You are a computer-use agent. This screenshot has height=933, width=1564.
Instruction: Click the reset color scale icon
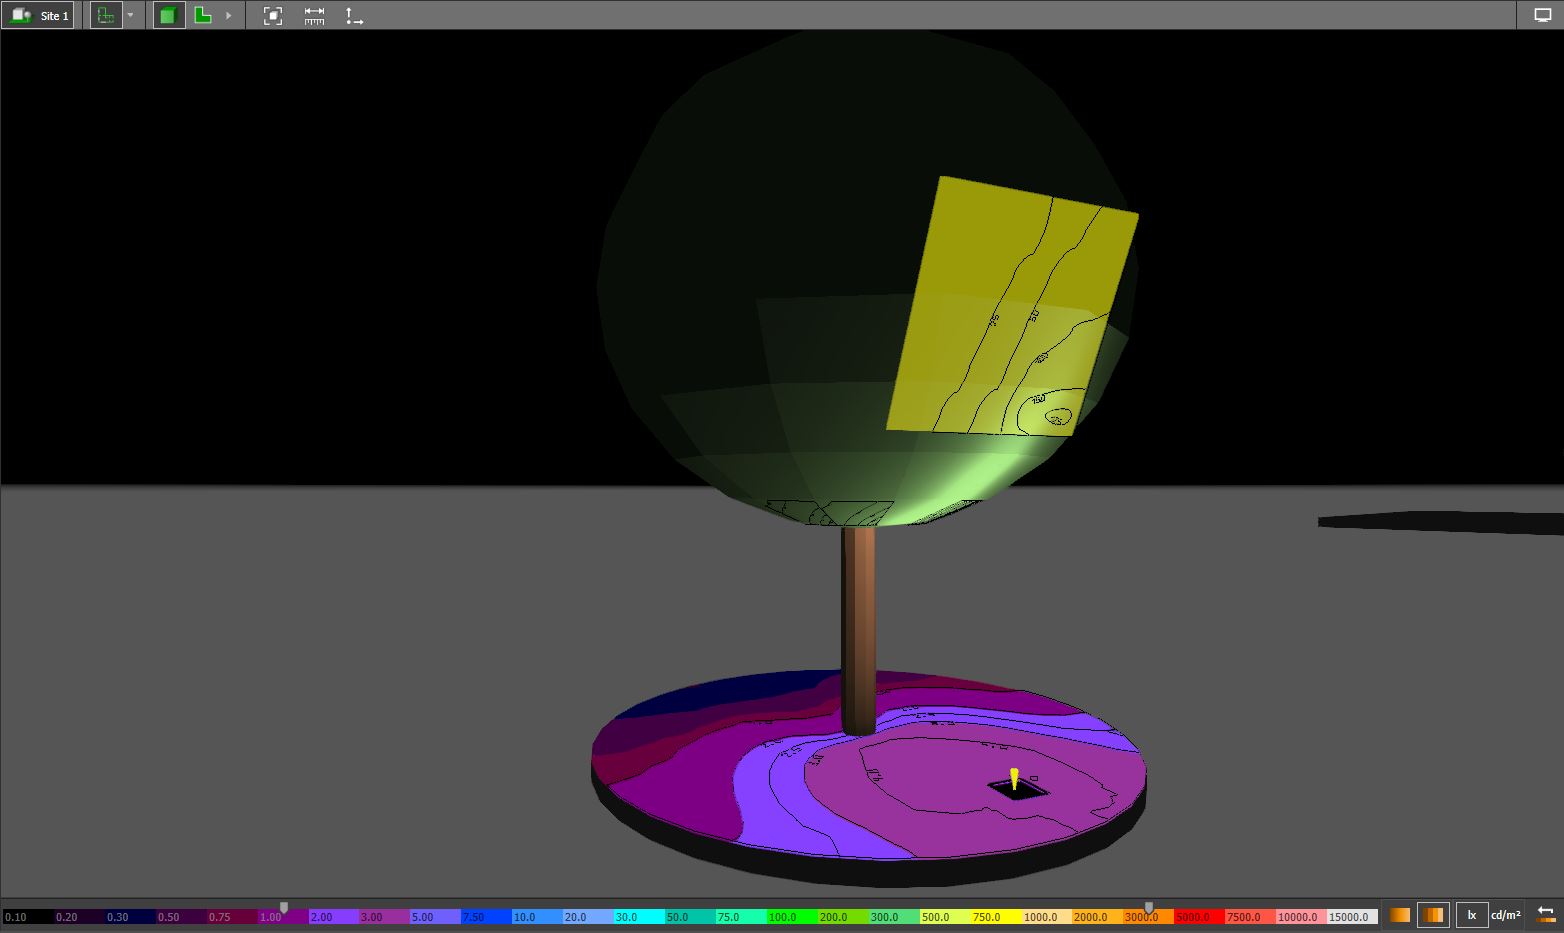tap(1545, 915)
